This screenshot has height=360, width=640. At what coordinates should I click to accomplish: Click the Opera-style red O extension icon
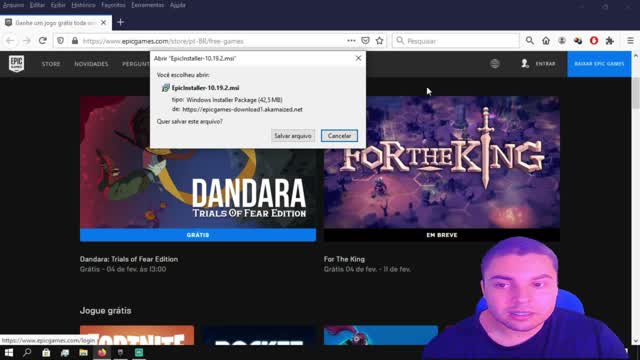coord(594,41)
